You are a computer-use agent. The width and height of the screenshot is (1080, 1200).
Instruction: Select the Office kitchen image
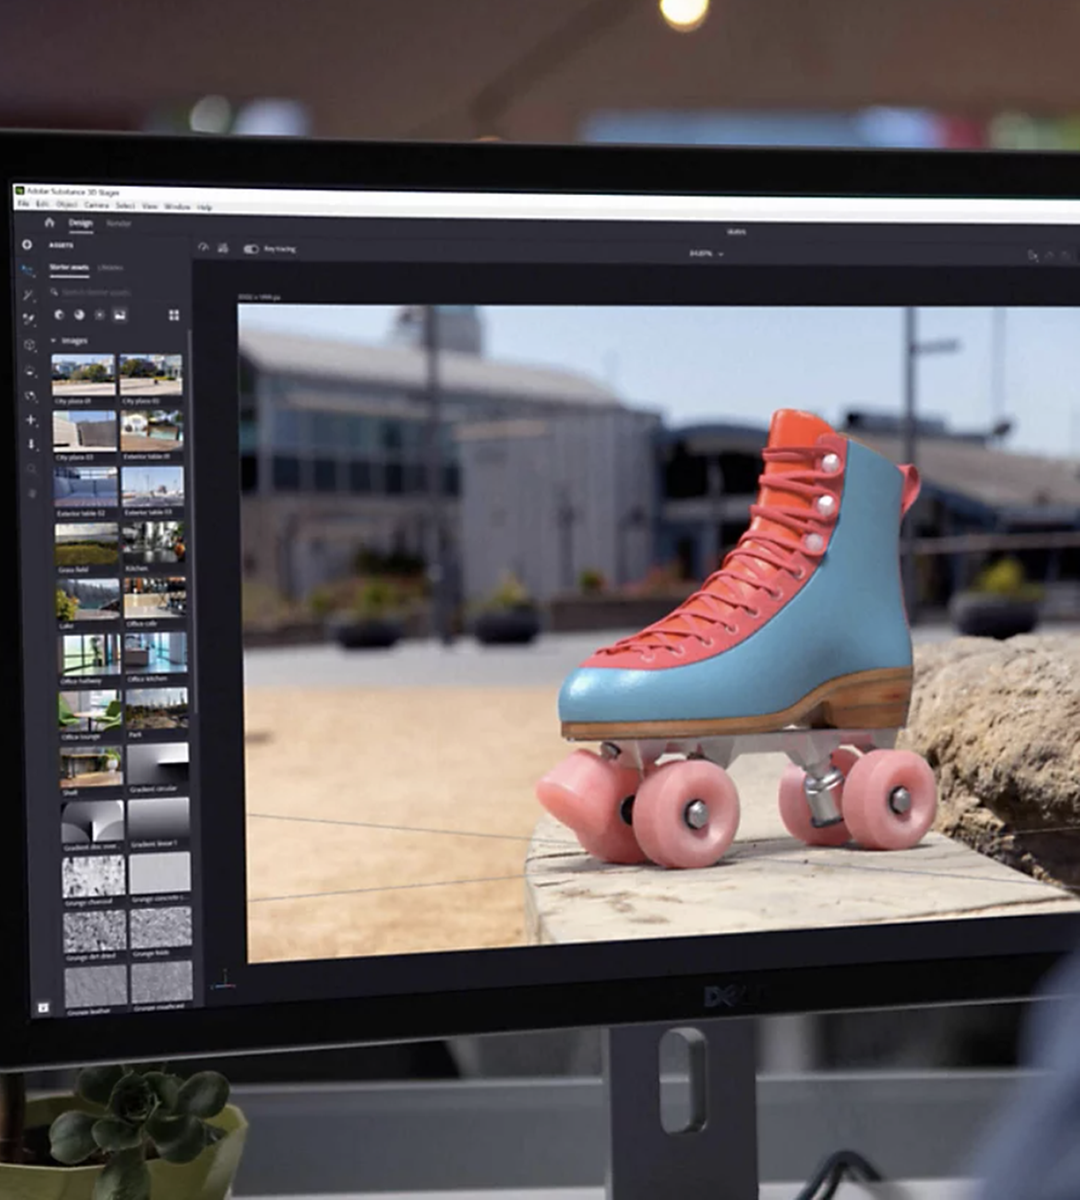[x=156, y=654]
